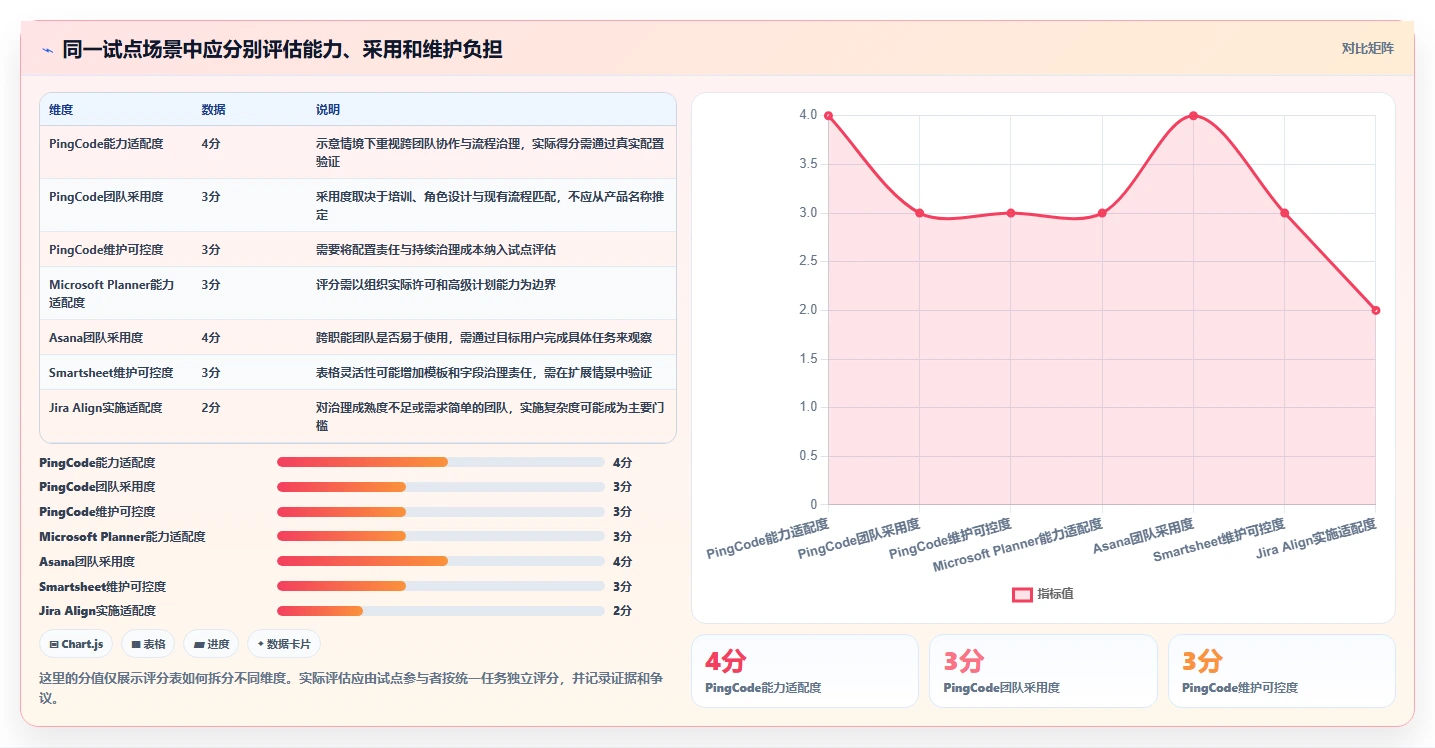Screen dimensions: 1435x748
Task: Click the Chart.js tag chip
Action: (x=76, y=644)
